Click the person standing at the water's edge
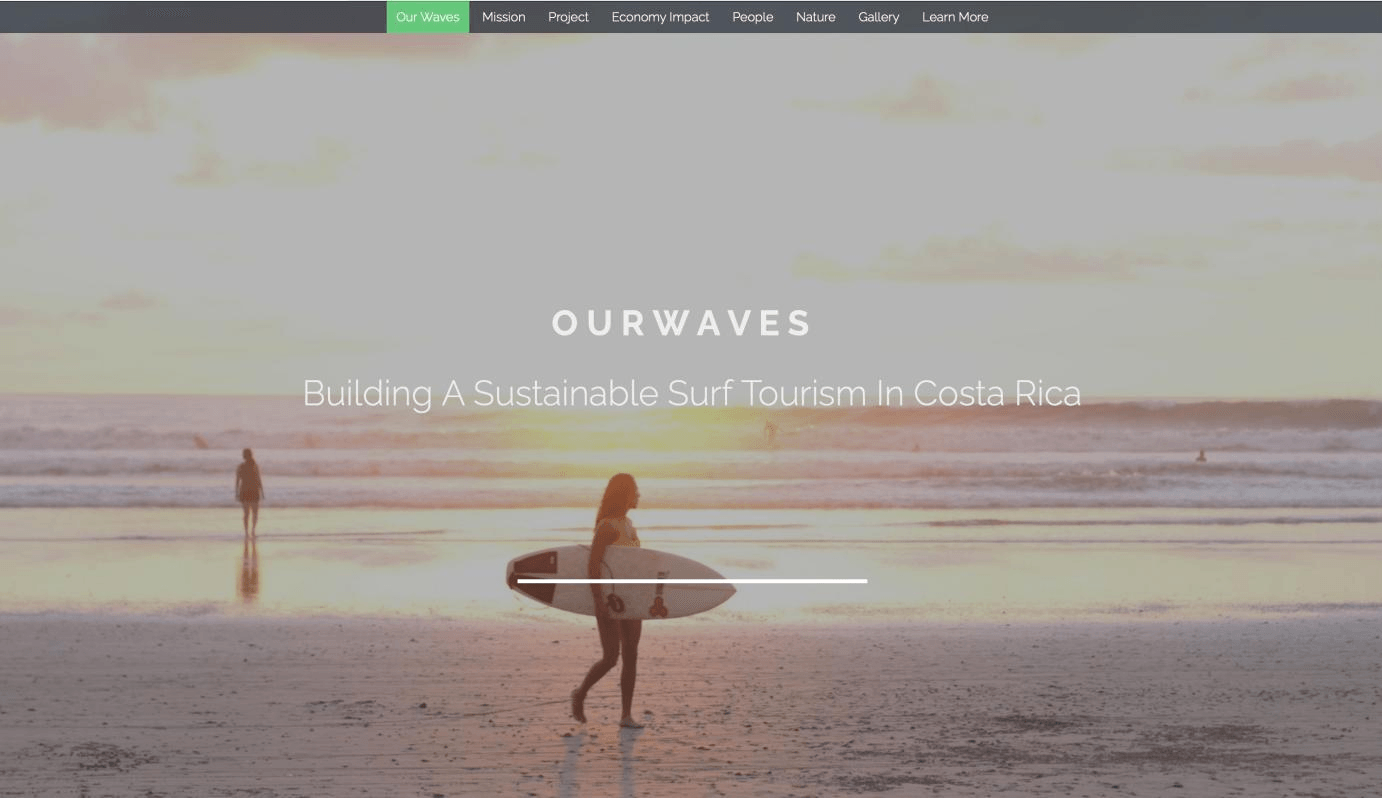 click(249, 492)
